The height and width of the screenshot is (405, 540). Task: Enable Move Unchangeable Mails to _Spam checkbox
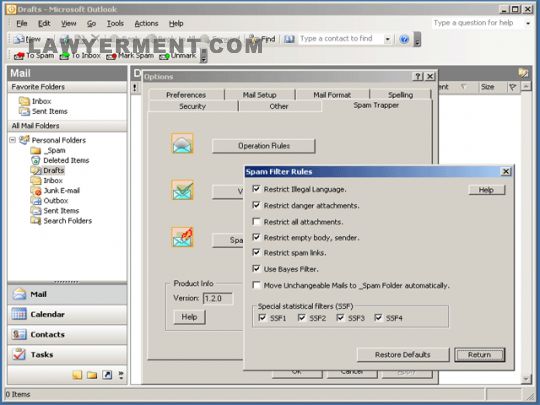tap(256, 285)
